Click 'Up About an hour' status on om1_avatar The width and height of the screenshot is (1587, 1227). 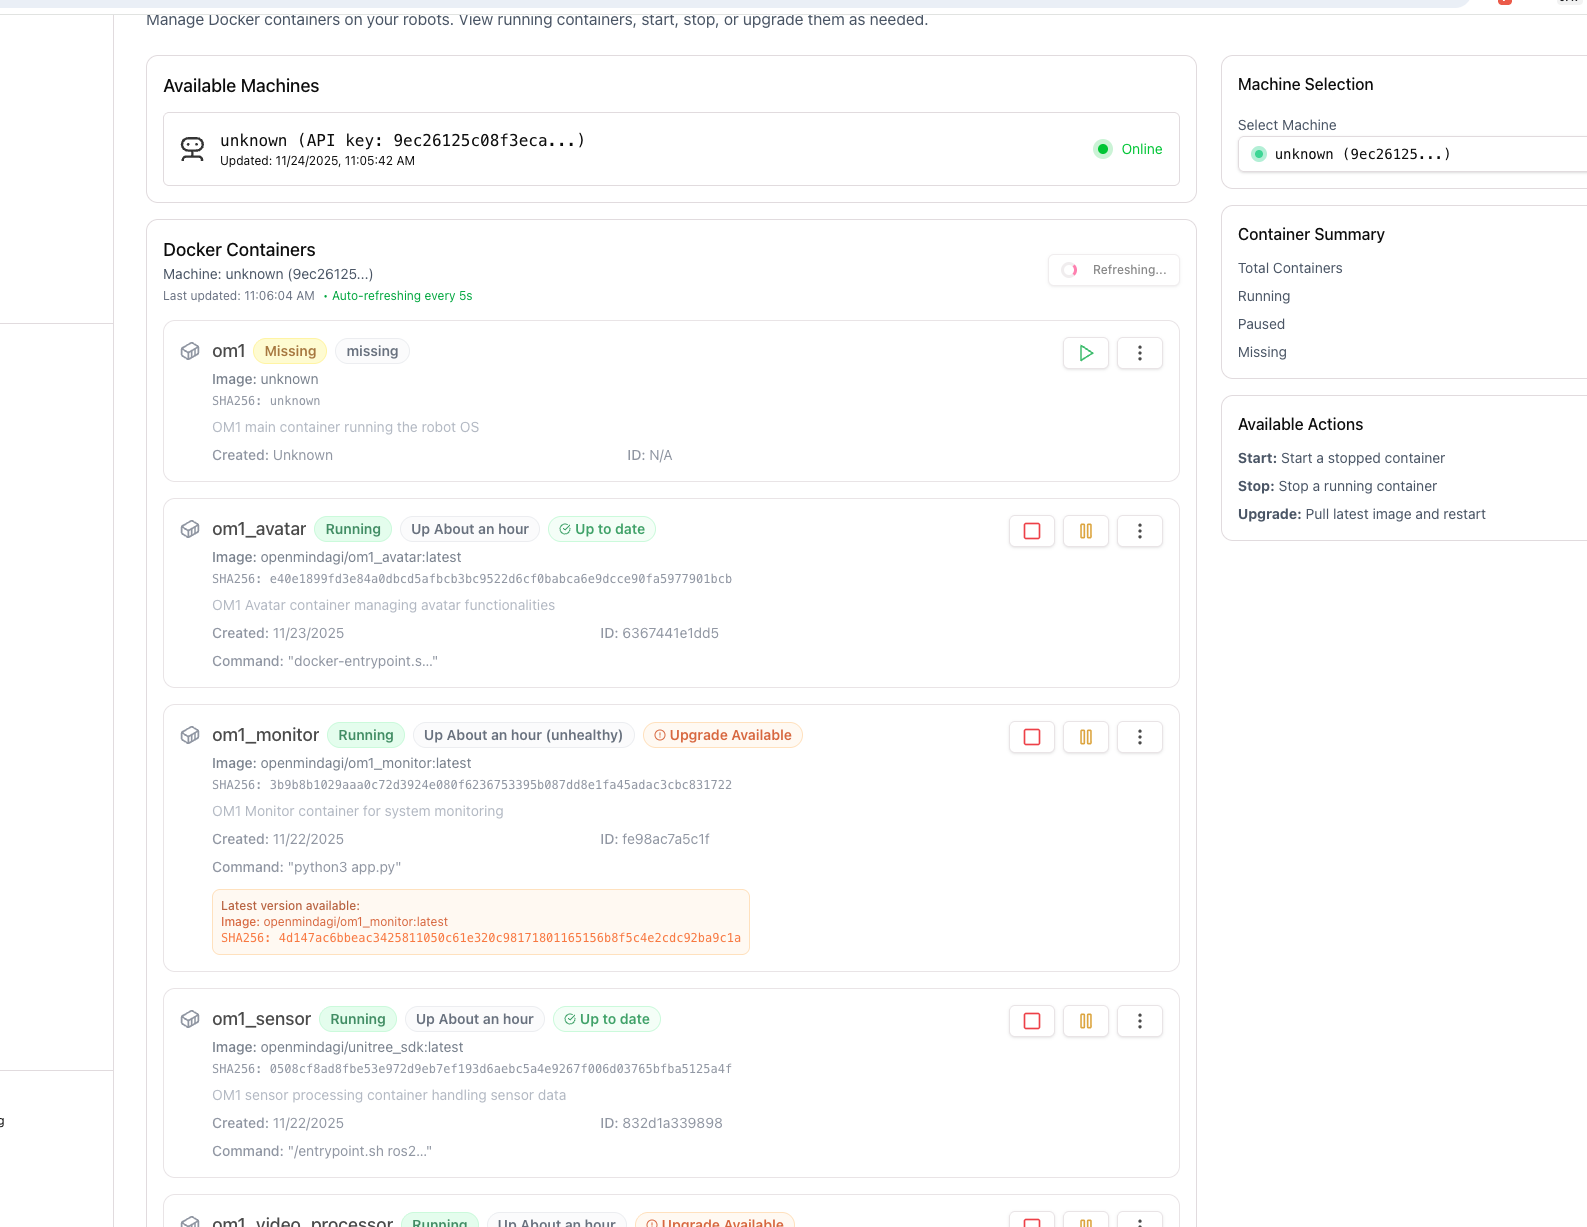[470, 529]
